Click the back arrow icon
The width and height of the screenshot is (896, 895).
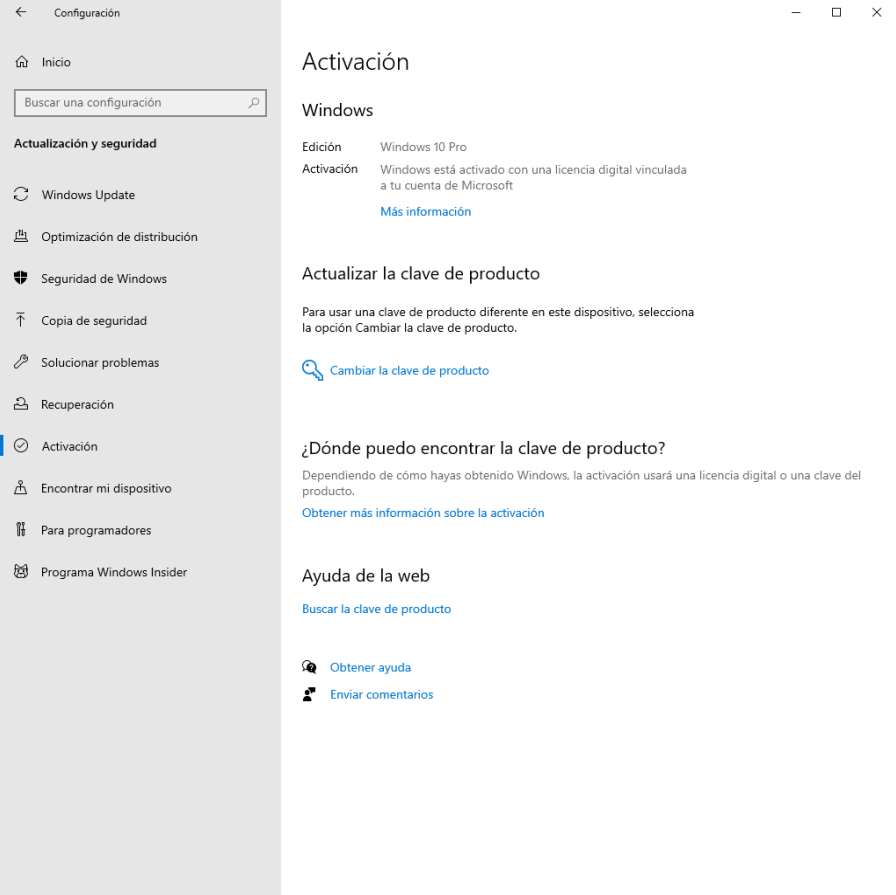pos(21,12)
